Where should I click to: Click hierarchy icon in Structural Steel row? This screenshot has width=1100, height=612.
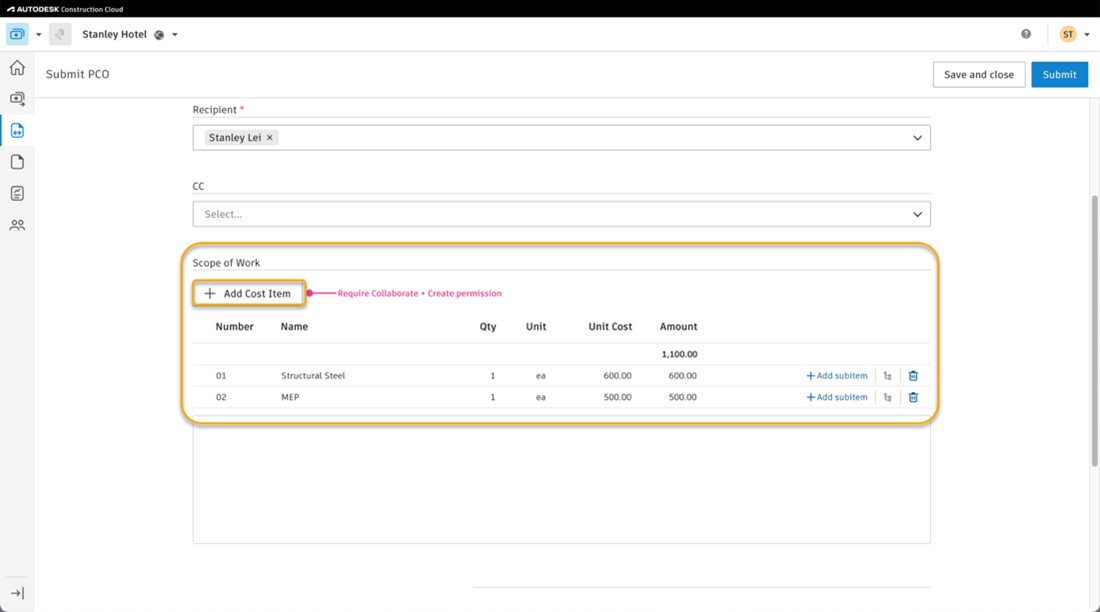pos(887,376)
